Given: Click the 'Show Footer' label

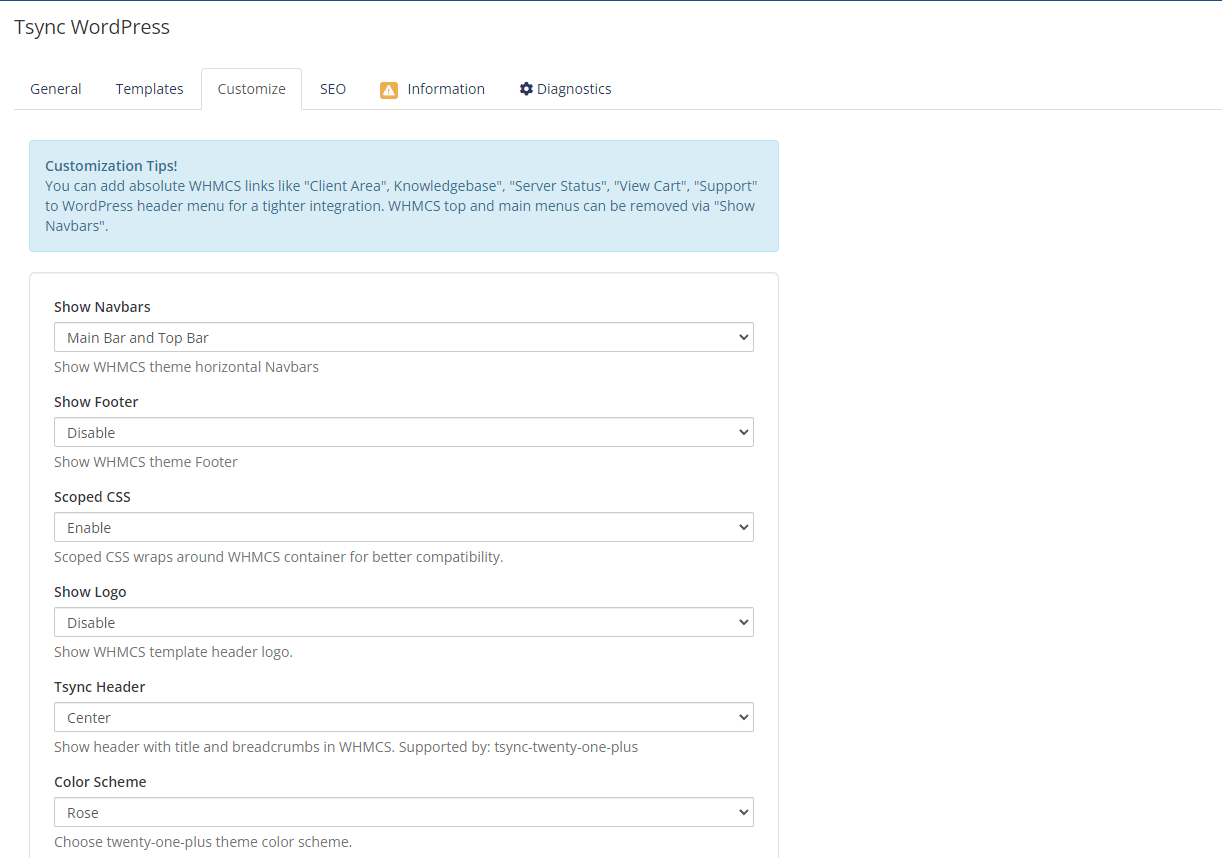Looking at the screenshot, I should click(x=96, y=402).
